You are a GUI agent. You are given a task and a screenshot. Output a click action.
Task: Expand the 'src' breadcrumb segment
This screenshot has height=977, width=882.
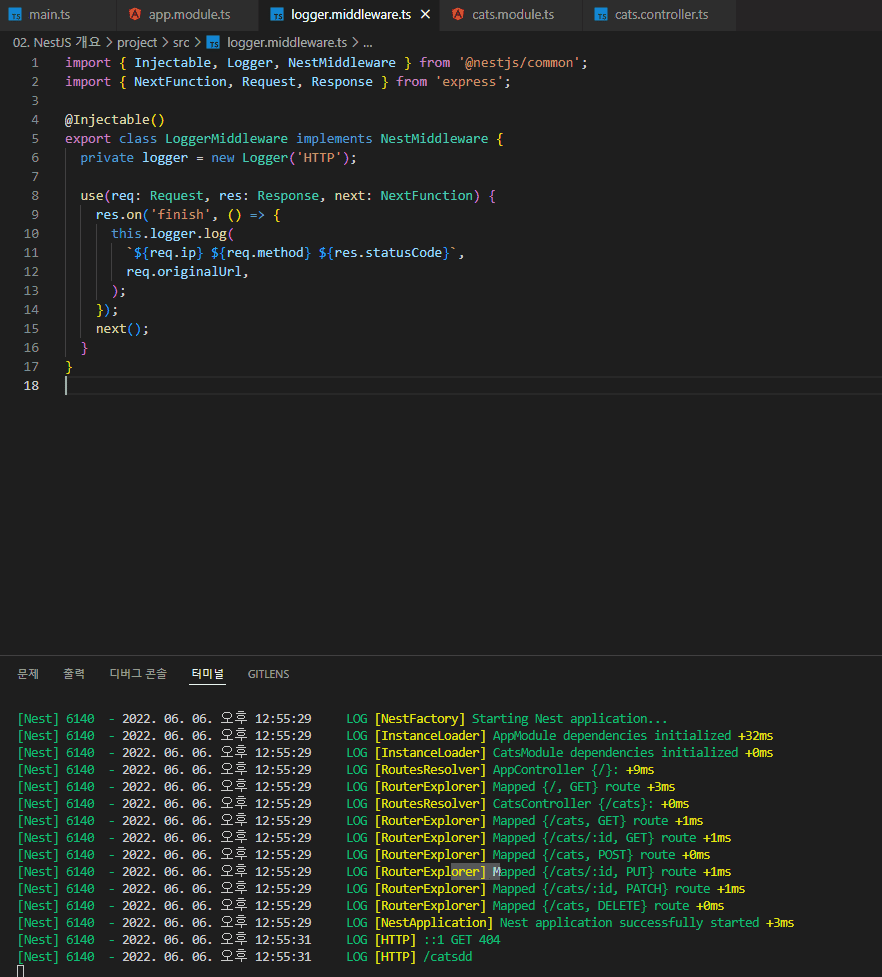[181, 43]
